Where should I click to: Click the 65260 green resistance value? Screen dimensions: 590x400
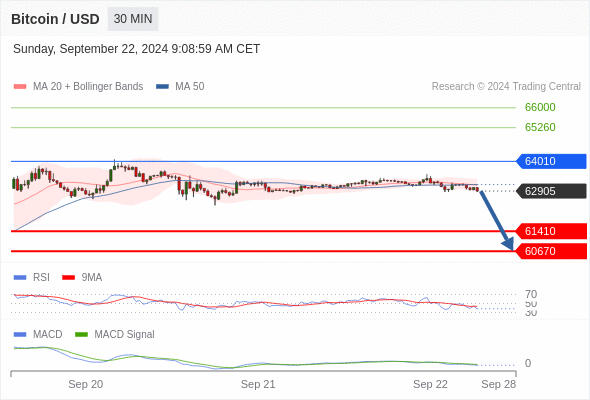(x=540, y=127)
